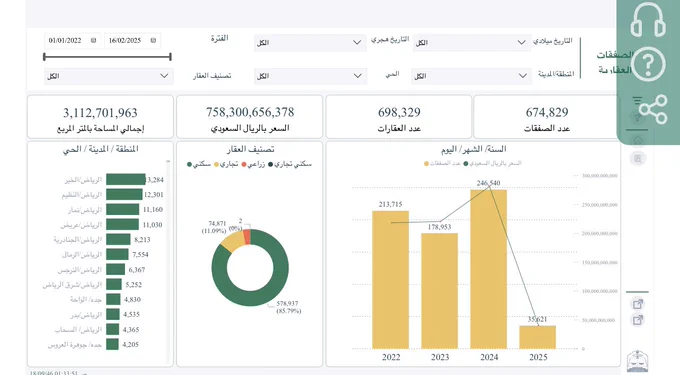680x375 pixels.
Task: Toggle the تجاري legend item
Action: [x=226, y=164]
